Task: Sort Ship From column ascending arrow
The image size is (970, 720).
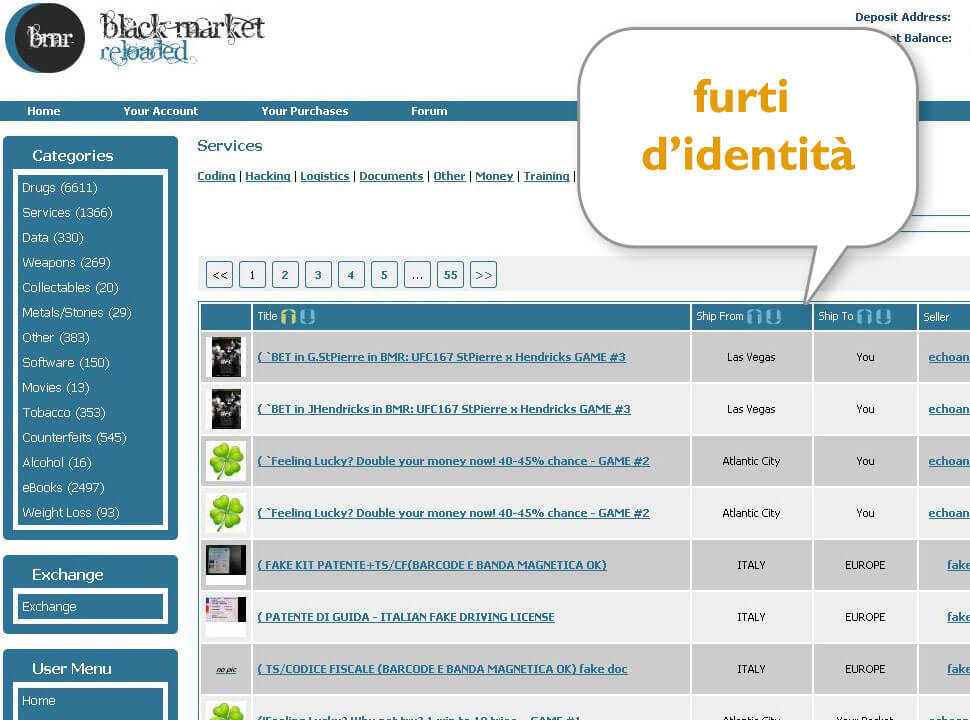Action: pos(754,317)
